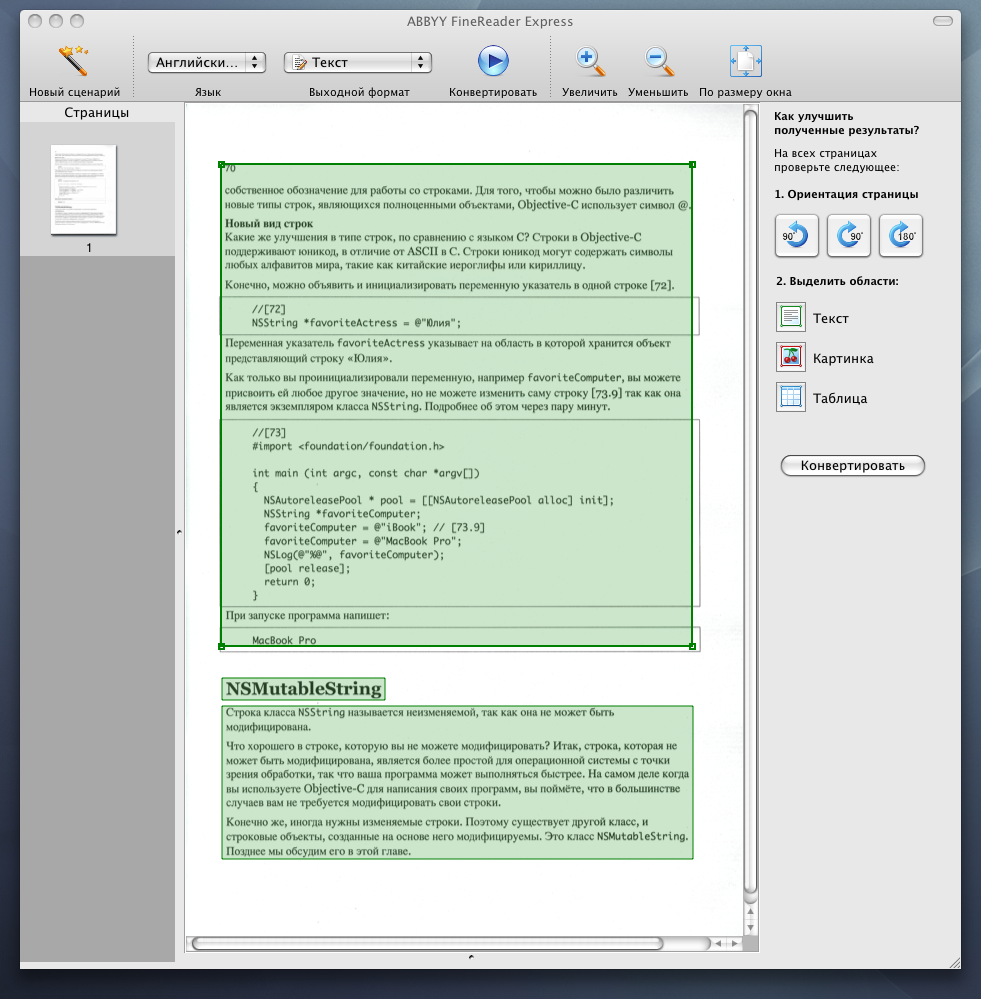The height and width of the screenshot is (999, 981).
Task: Click the fit to window size icon
Action: [745, 61]
